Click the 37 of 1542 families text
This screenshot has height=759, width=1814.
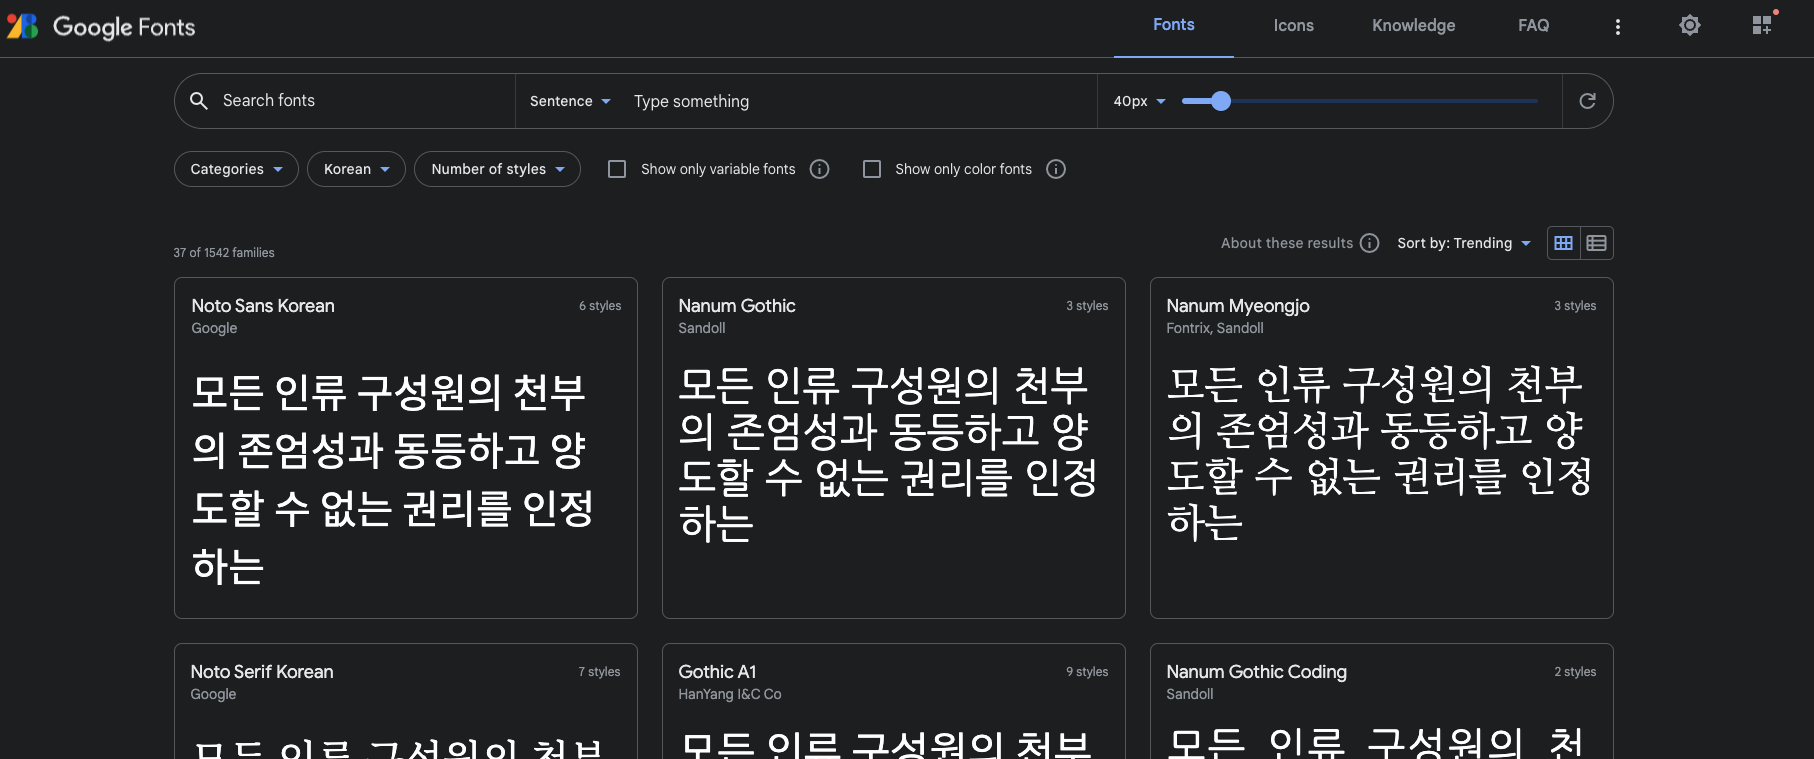224,253
